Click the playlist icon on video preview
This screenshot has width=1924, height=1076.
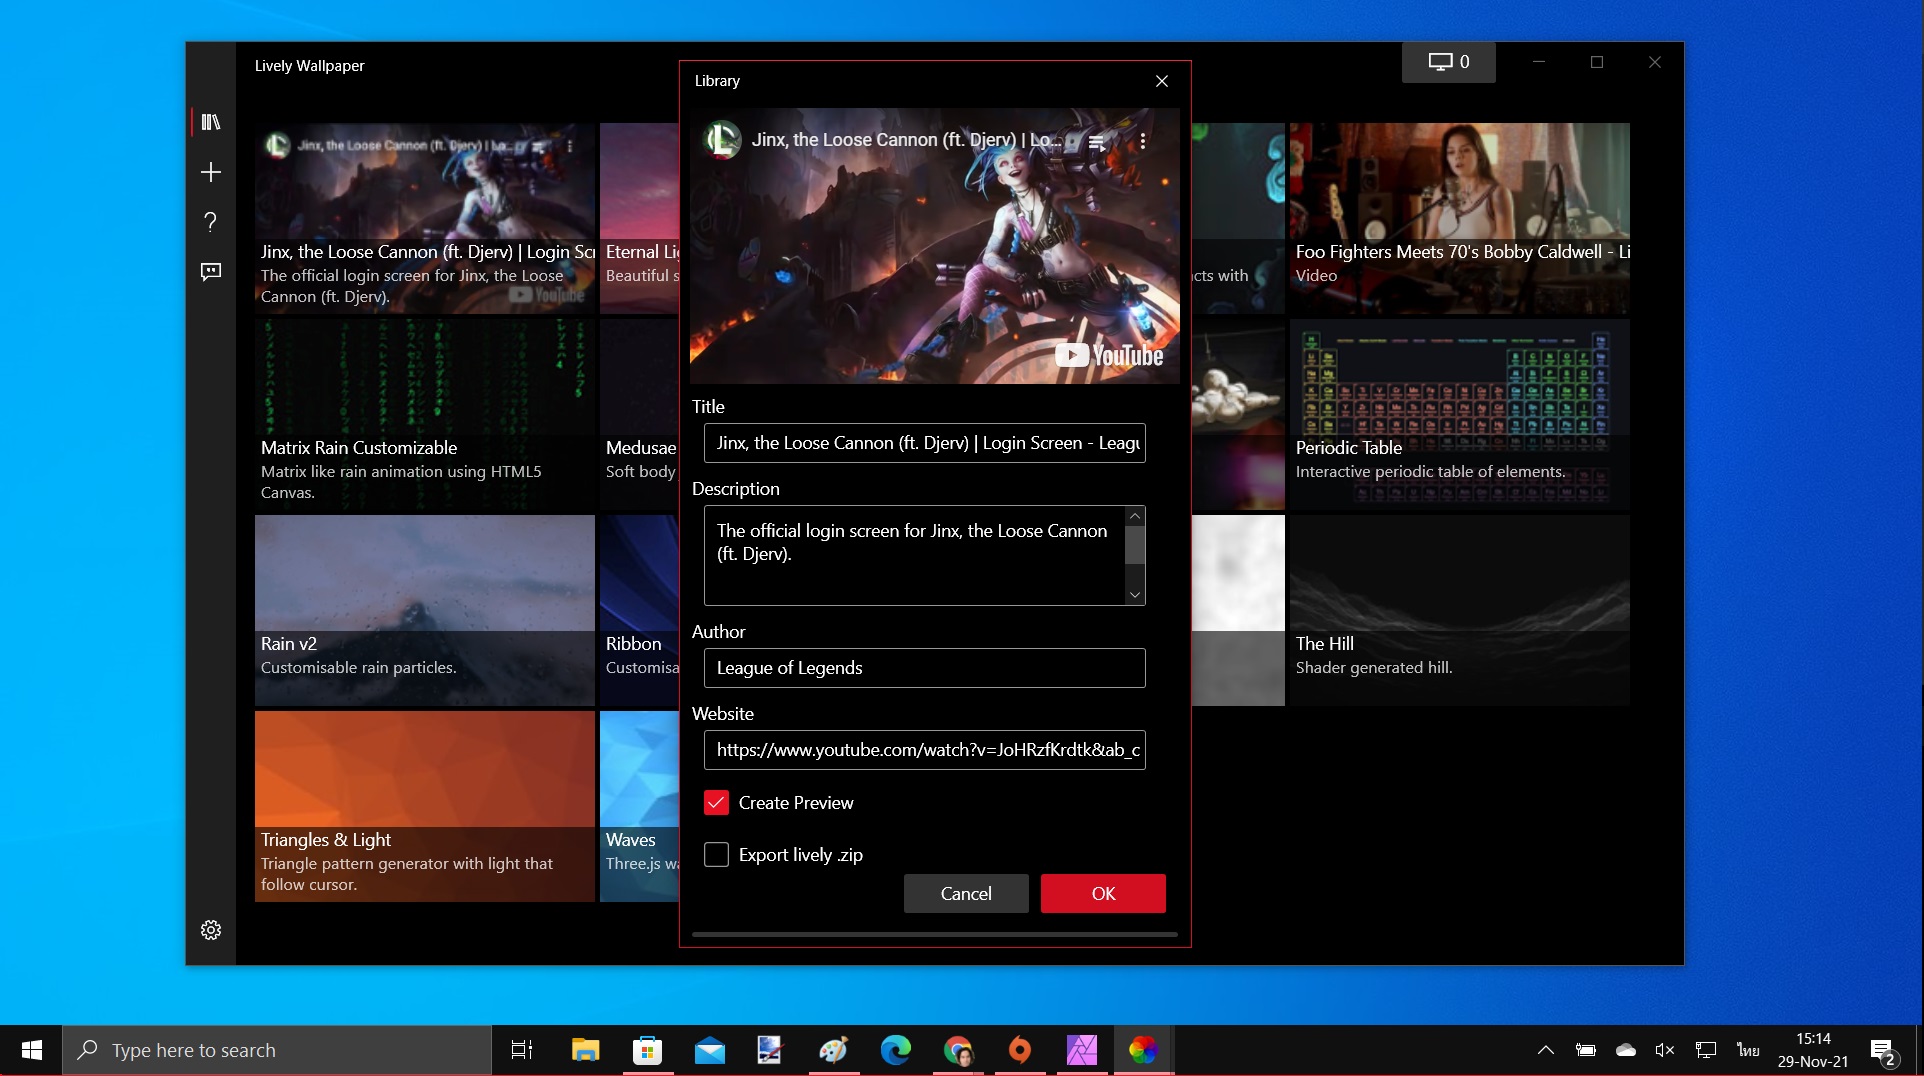[x=1097, y=142]
